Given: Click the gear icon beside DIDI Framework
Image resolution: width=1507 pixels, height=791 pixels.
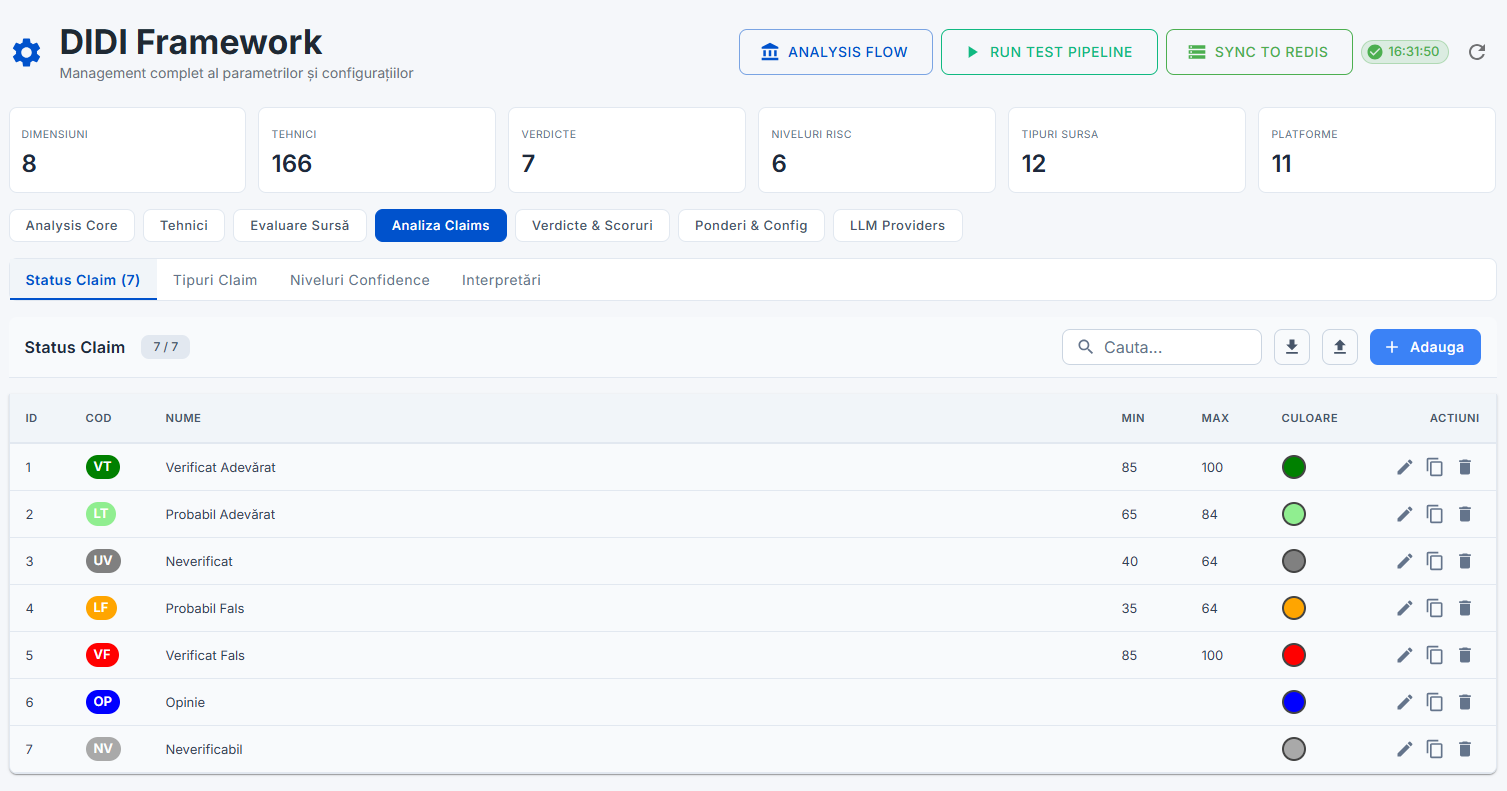Looking at the screenshot, I should (x=27, y=53).
